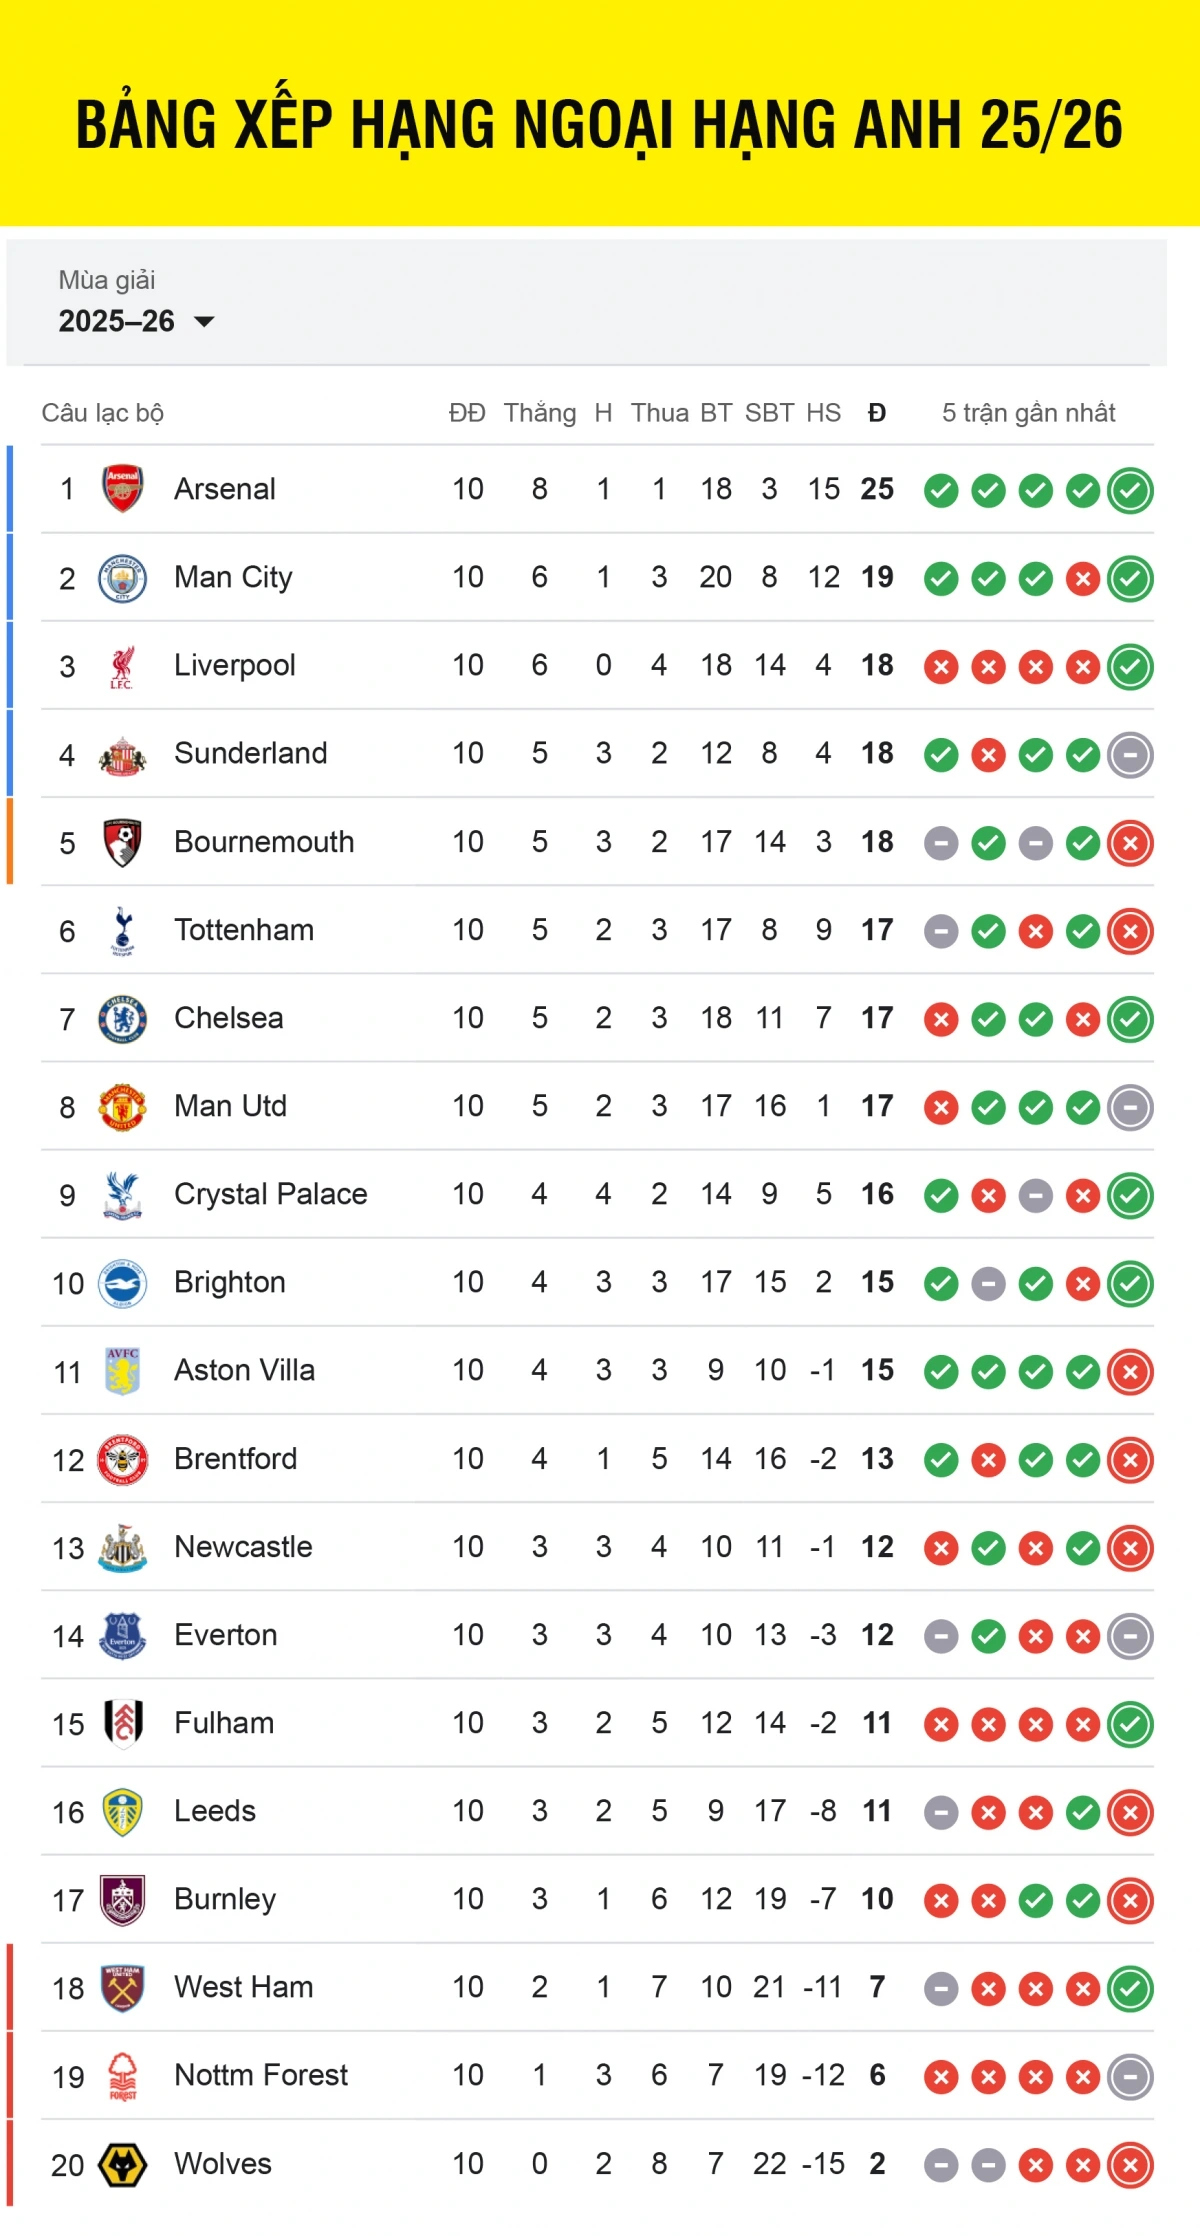The height and width of the screenshot is (2236, 1200).
Task: Click West Ham's latest match win icon
Action: (x=1130, y=1989)
